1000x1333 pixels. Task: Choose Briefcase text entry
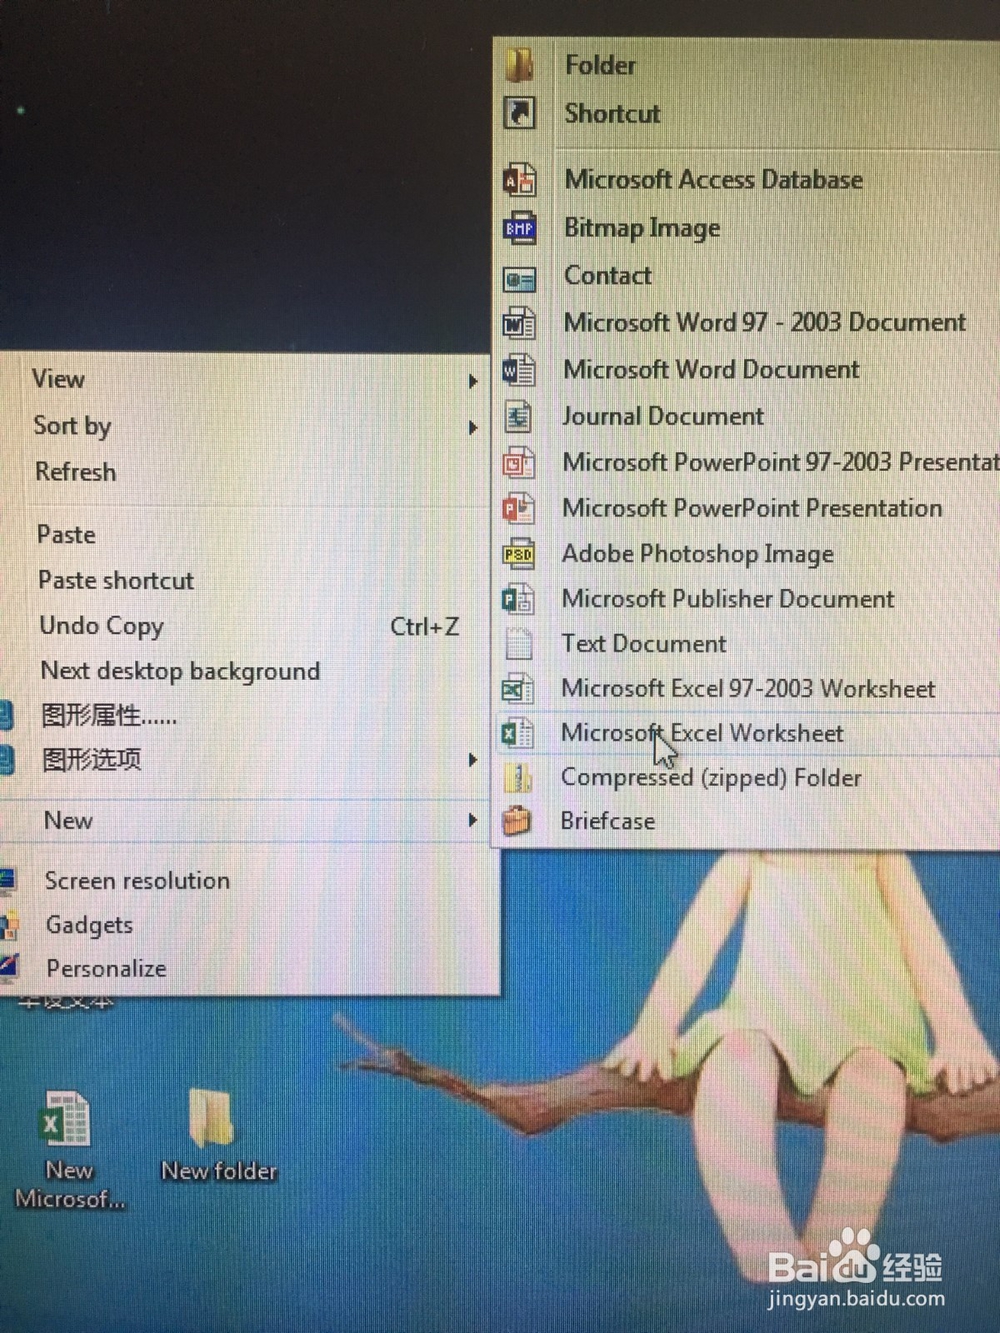tap(608, 821)
